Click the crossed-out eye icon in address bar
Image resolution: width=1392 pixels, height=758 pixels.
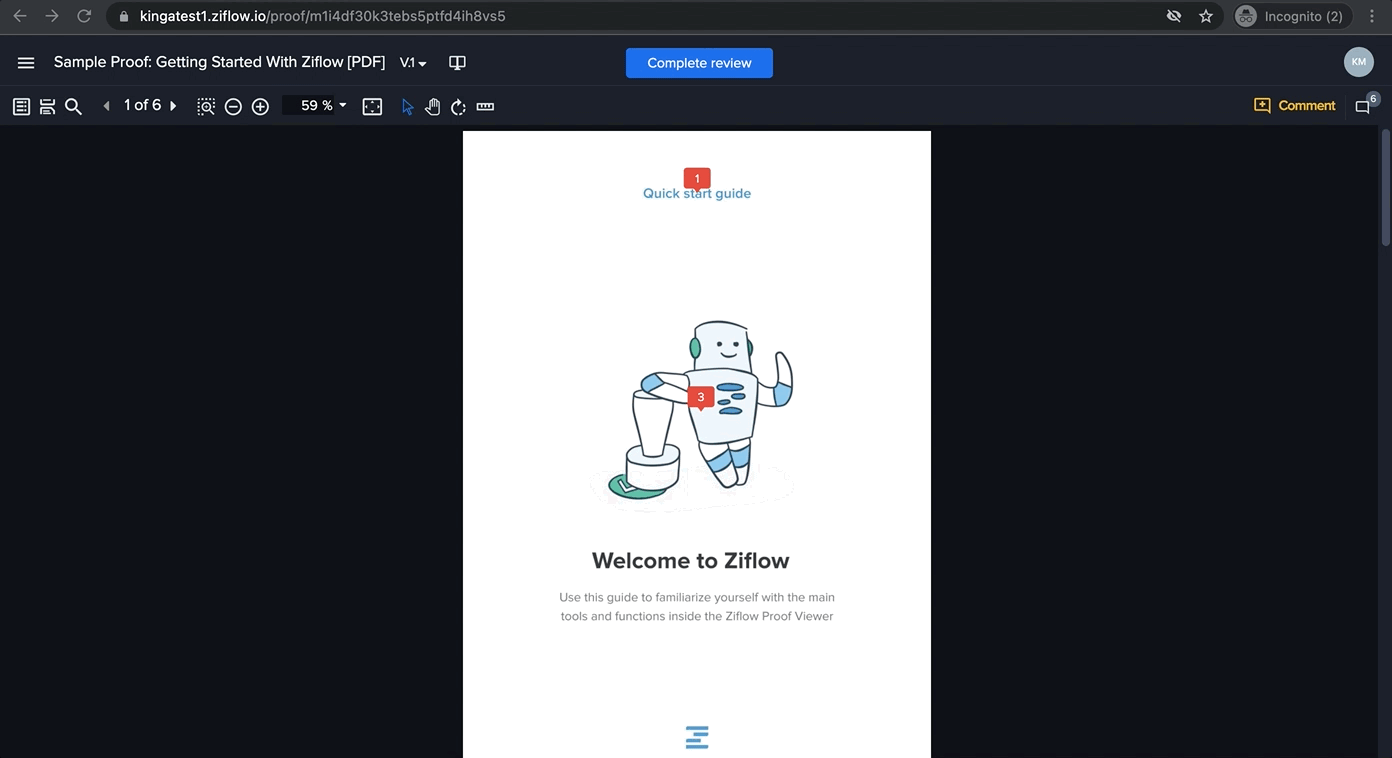pos(1174,16)
